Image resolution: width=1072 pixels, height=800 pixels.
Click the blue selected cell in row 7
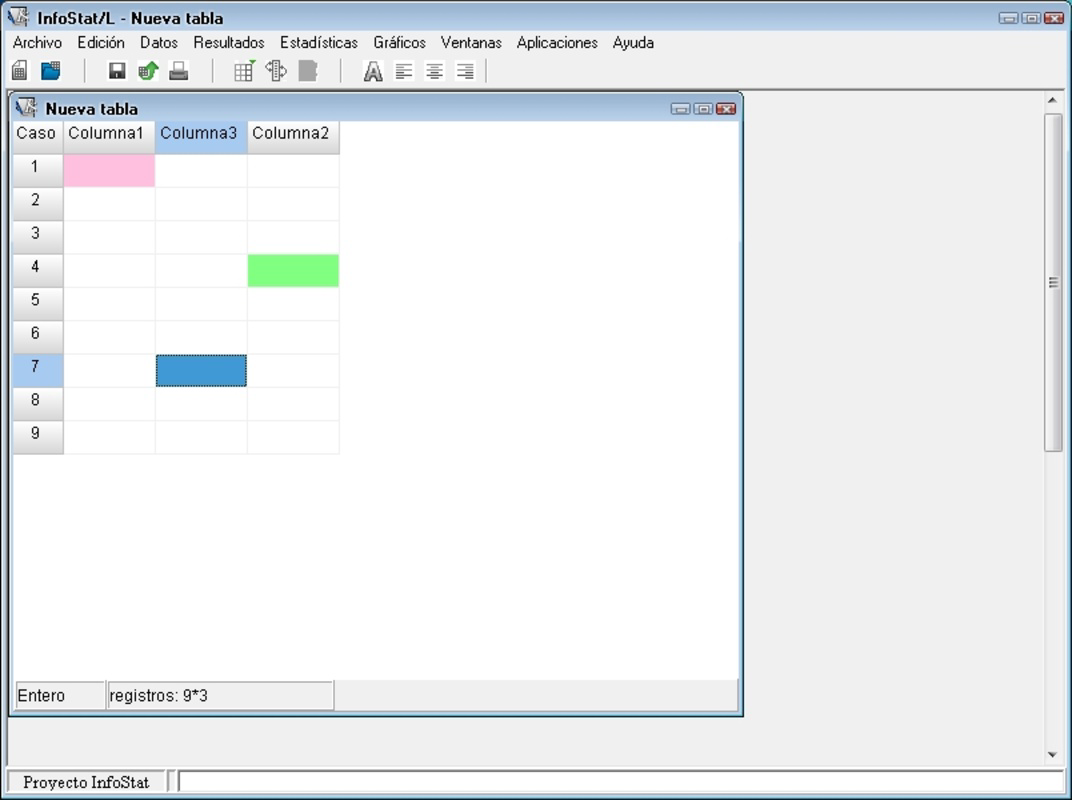point(201,371)
